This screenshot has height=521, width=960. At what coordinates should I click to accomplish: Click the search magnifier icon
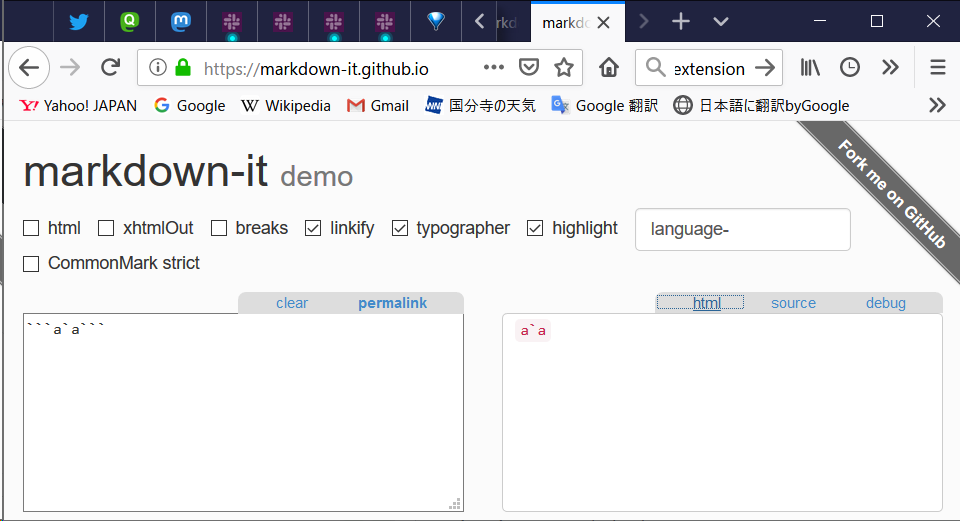[x=655, y=67]
